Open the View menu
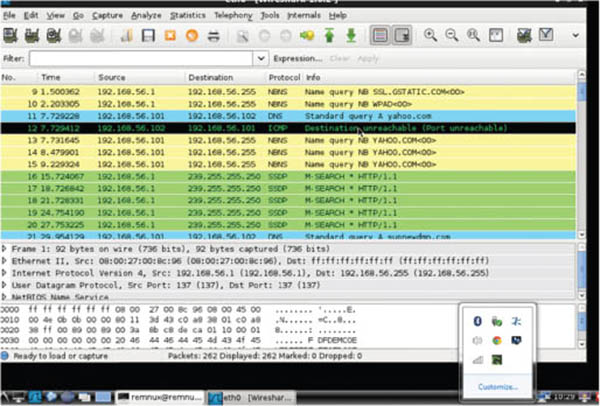This screenshot has height=406, width=600. pyautogui.click(x=55, y=16)
